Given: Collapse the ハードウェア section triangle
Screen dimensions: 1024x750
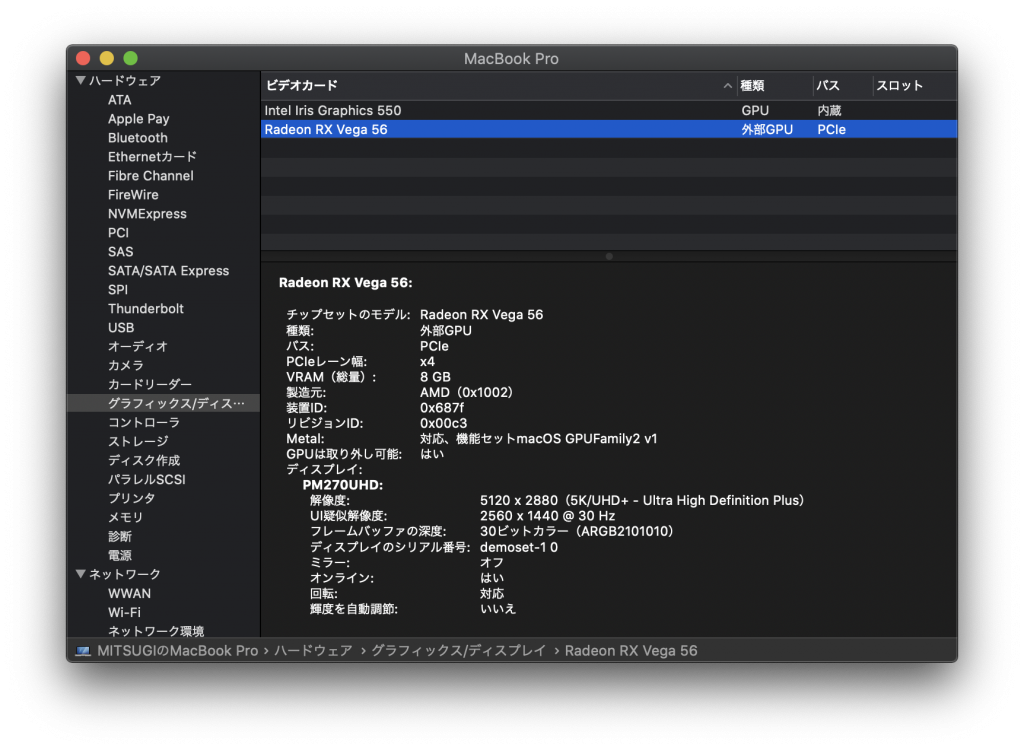Looking at the screenshot, I should tap(81, 80).
